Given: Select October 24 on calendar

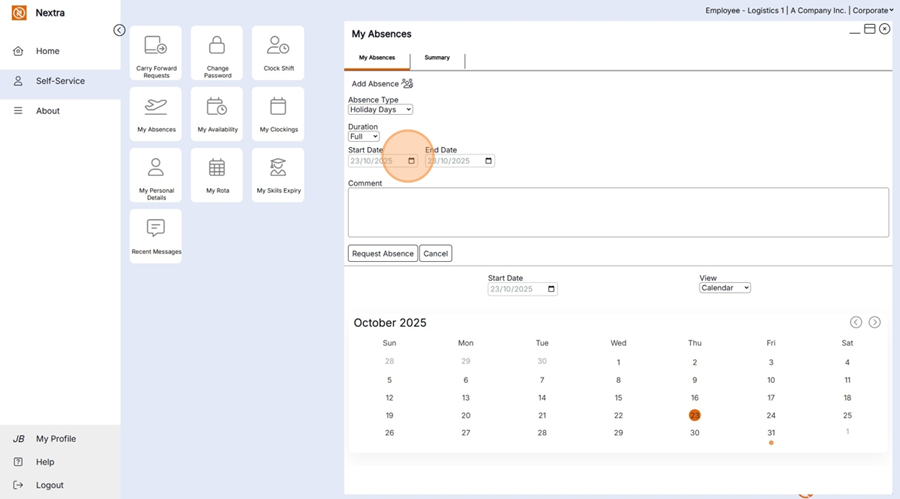Looking at the screenshot, I should (771, 415).
